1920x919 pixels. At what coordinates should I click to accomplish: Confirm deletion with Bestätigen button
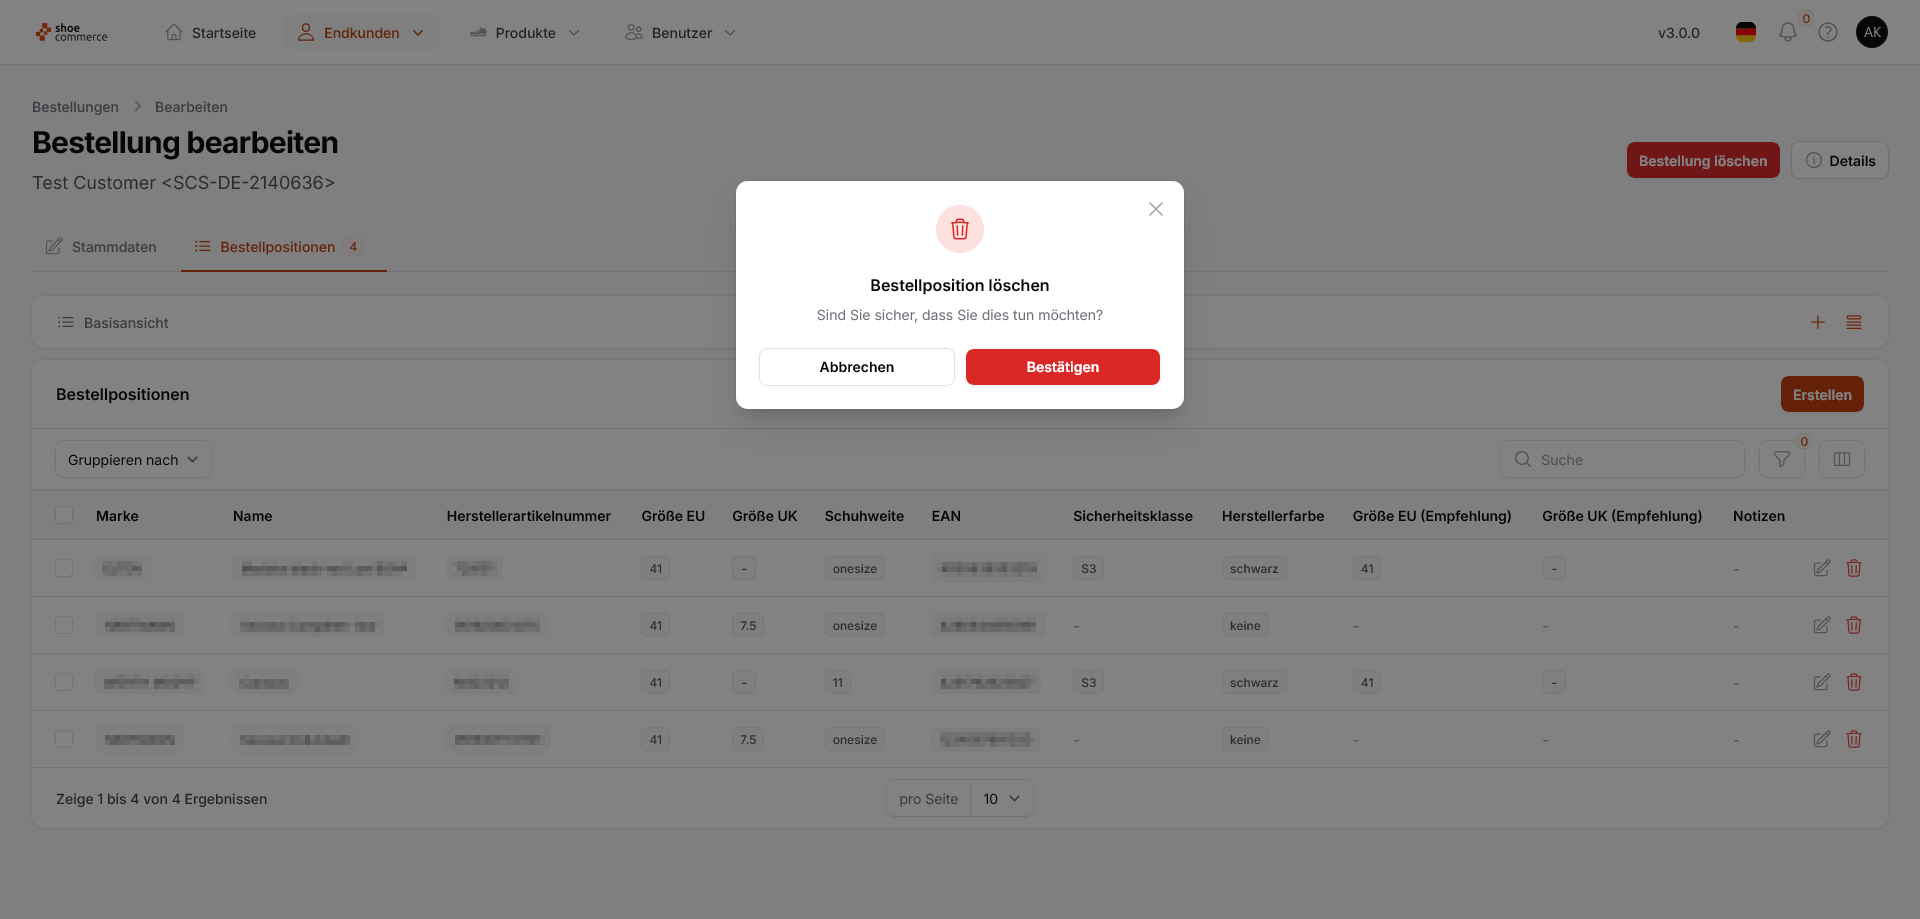1063,367
